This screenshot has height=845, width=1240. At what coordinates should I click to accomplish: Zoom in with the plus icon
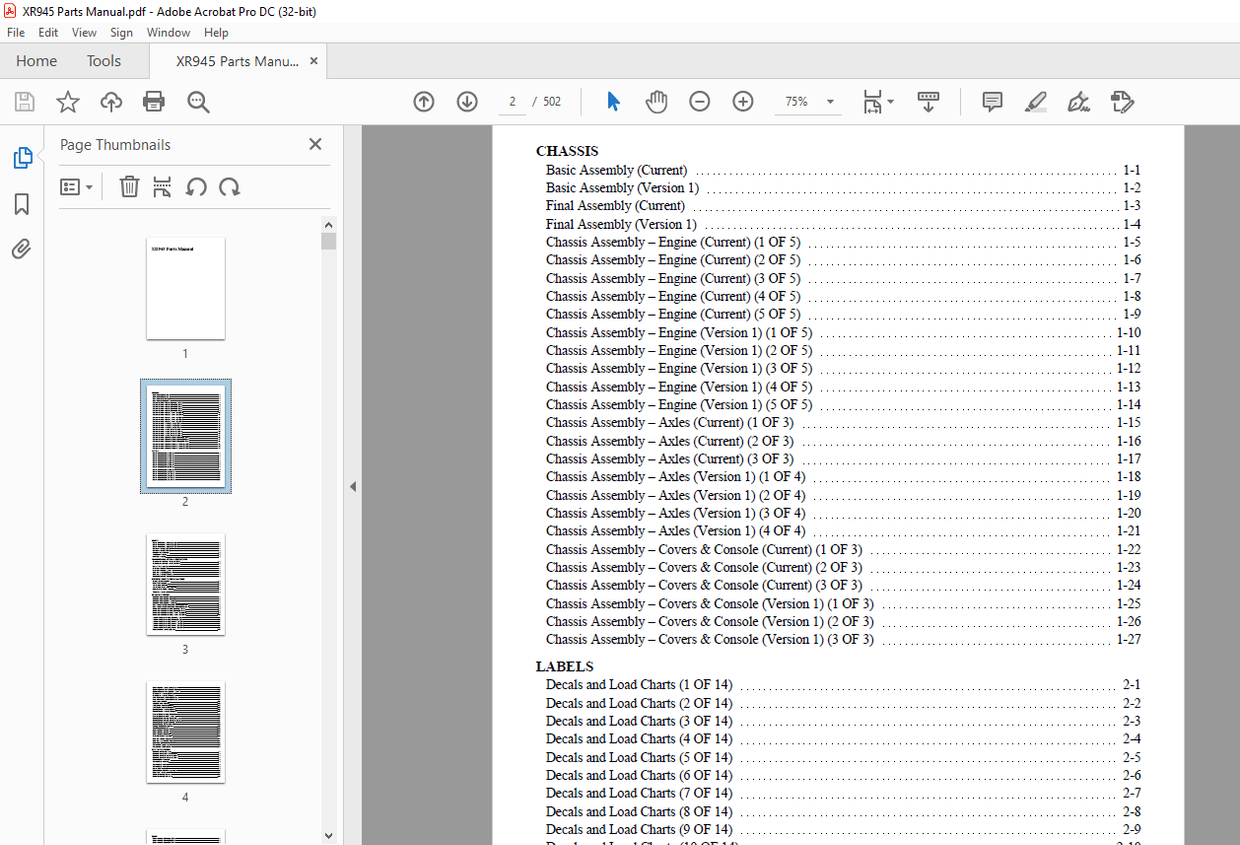point(743,102)
